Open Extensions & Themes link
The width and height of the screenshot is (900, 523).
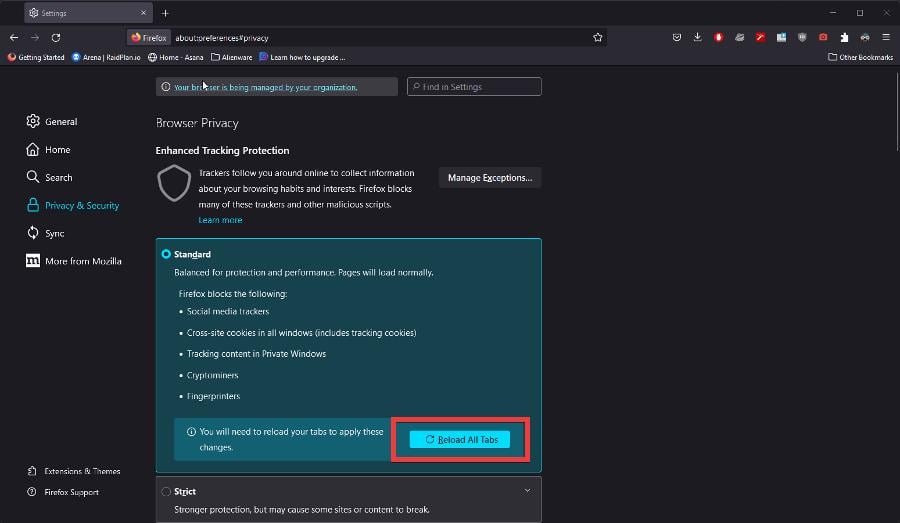73,471
